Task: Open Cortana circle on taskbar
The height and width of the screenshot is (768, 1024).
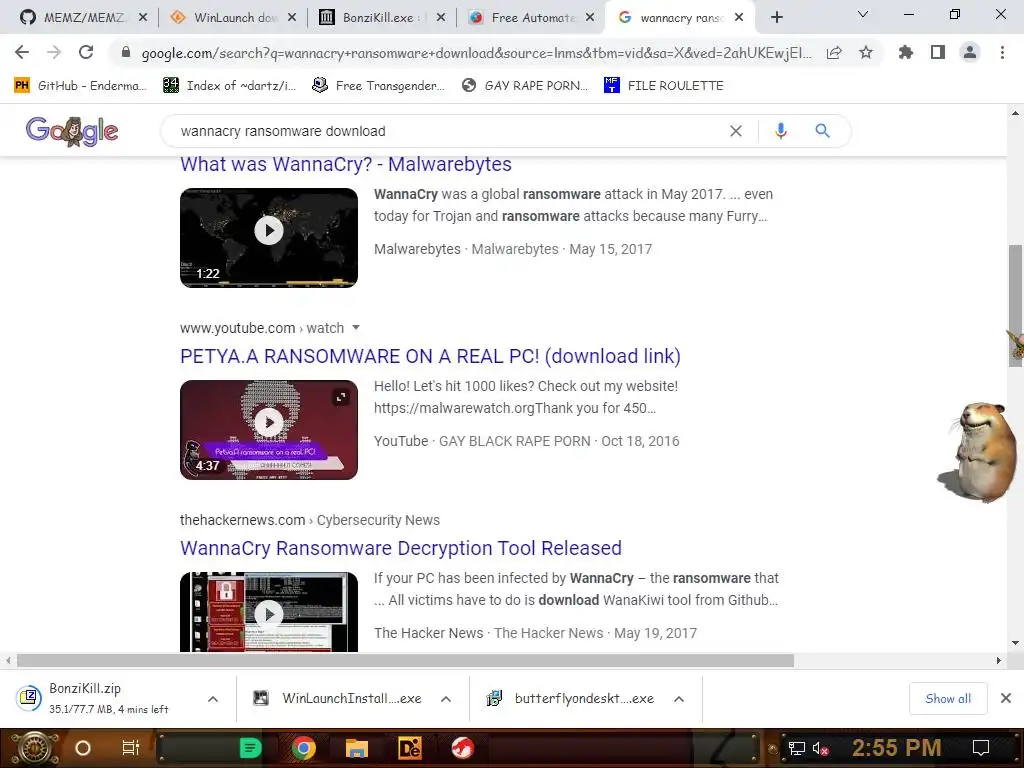Action: tap(83, 748)
